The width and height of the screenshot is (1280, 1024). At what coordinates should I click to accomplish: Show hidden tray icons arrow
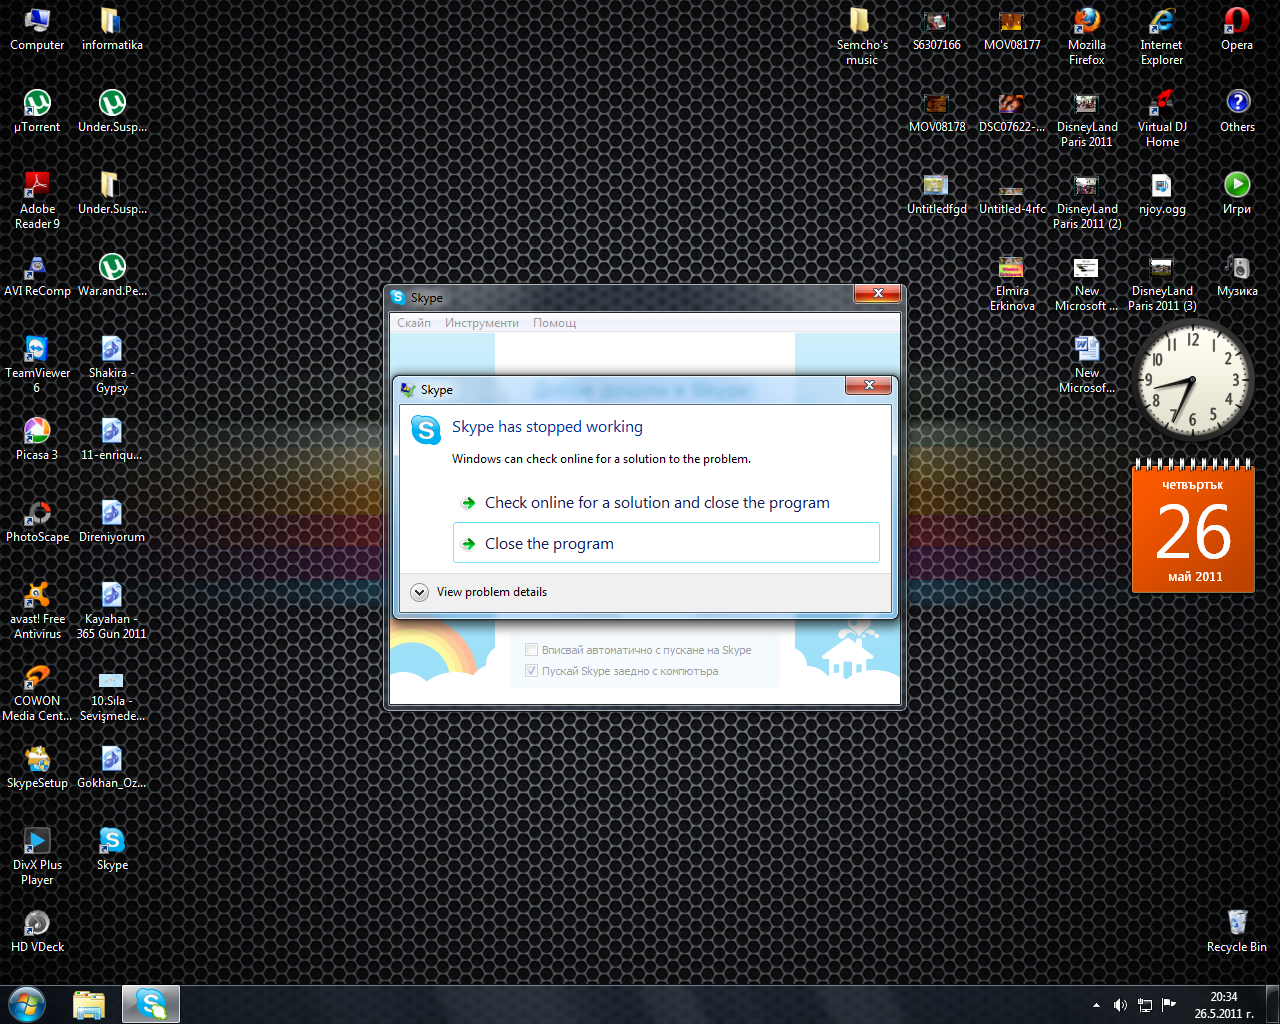coord(1096,1005)
